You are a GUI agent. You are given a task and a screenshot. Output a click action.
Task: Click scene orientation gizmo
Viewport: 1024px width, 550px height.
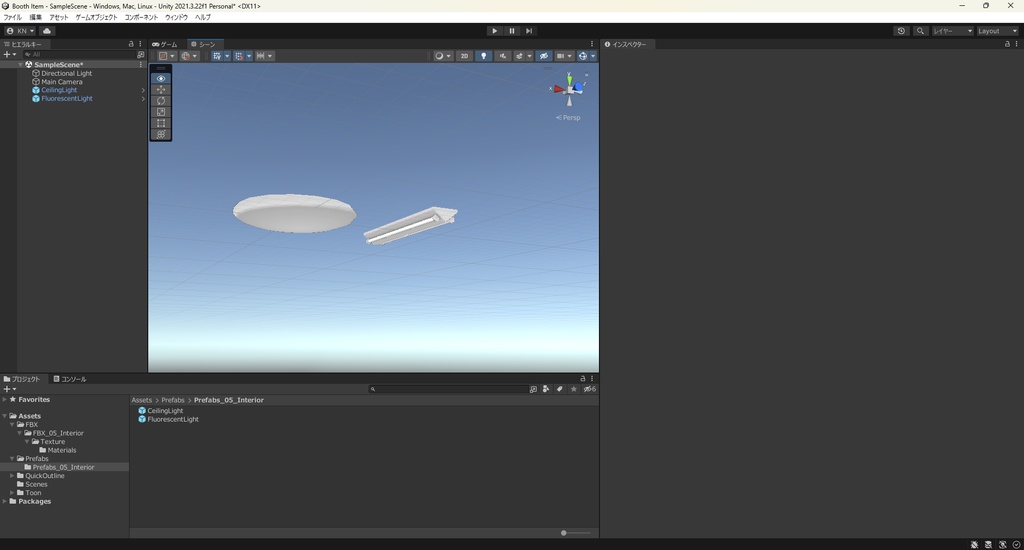[x=569, y=89]
